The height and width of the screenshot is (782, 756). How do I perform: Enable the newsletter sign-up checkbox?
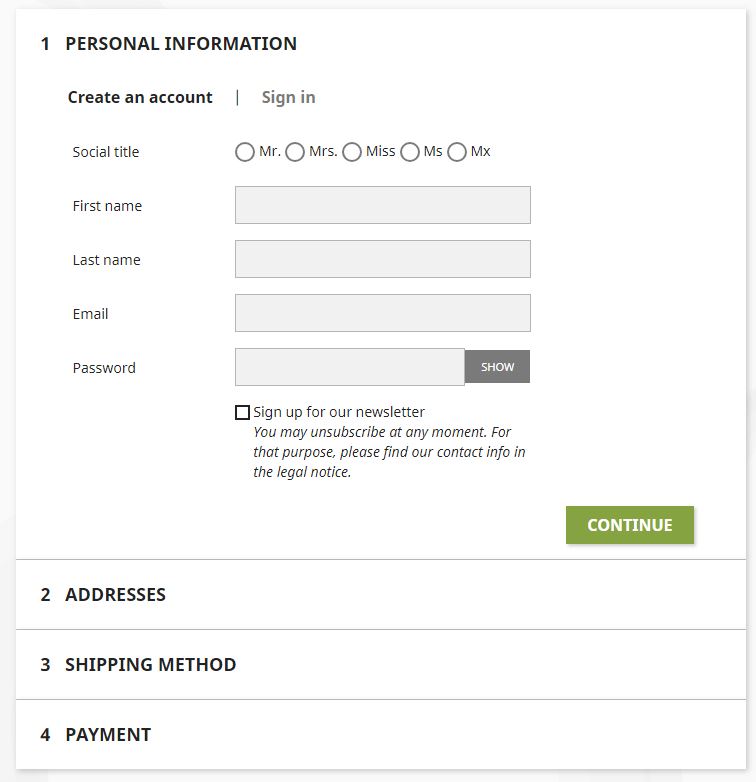[242, 412]
